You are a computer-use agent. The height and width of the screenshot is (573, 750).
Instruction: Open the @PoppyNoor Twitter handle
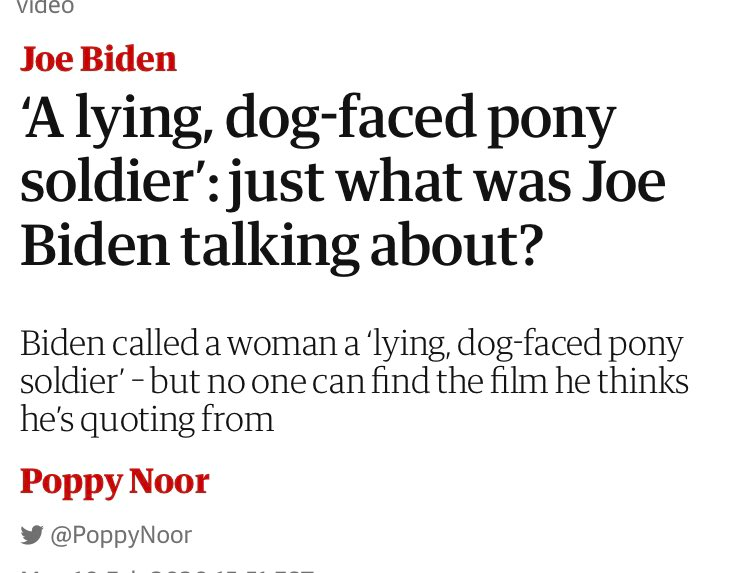[121, 535]
